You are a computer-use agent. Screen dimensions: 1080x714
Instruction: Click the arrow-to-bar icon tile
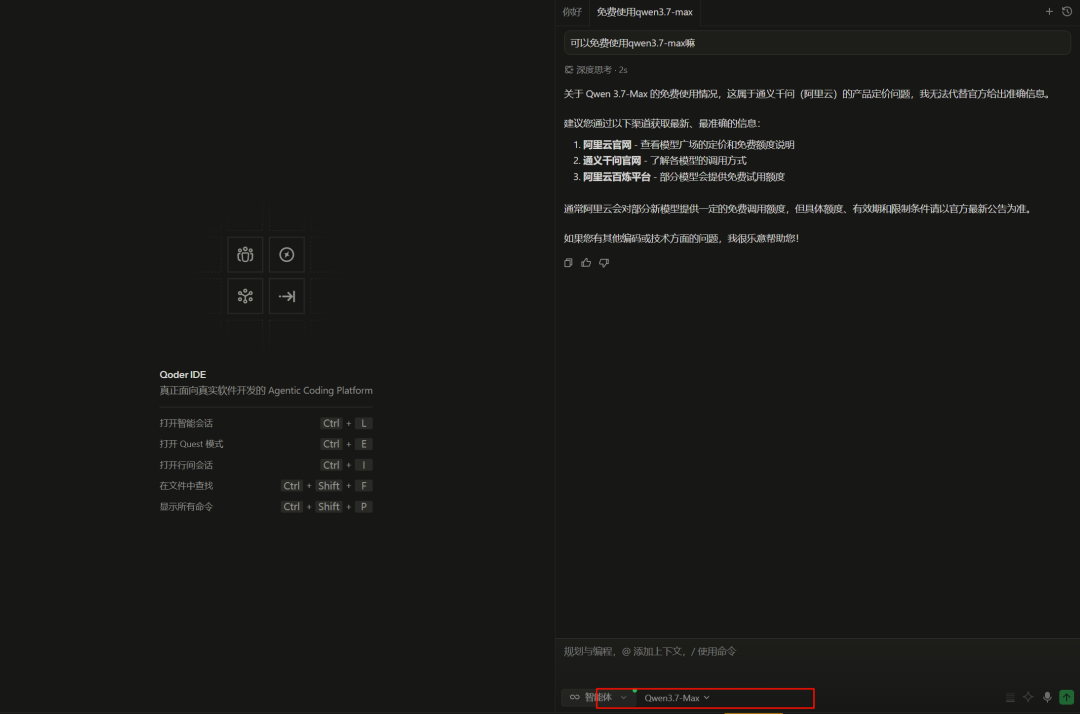tap(287, 296)
